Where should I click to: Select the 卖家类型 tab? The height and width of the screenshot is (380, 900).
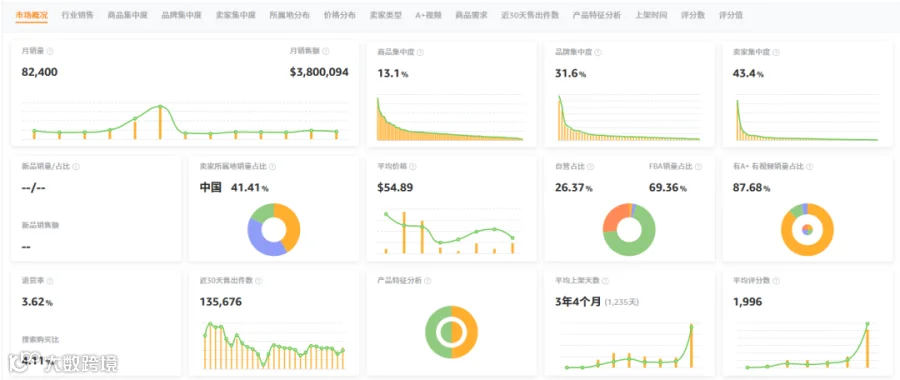(x=386, y=15)
